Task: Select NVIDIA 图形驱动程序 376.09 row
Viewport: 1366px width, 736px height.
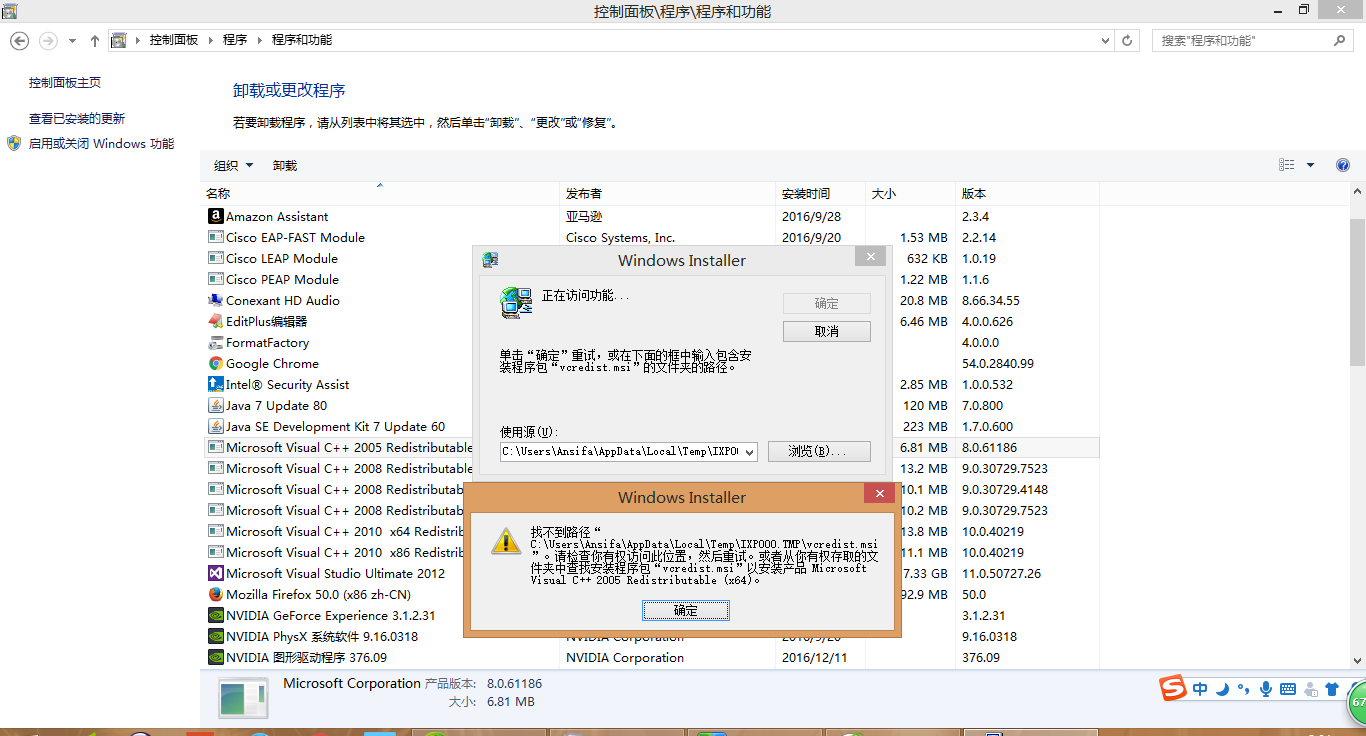Action: pyautogui.click(x=650, y=657)
